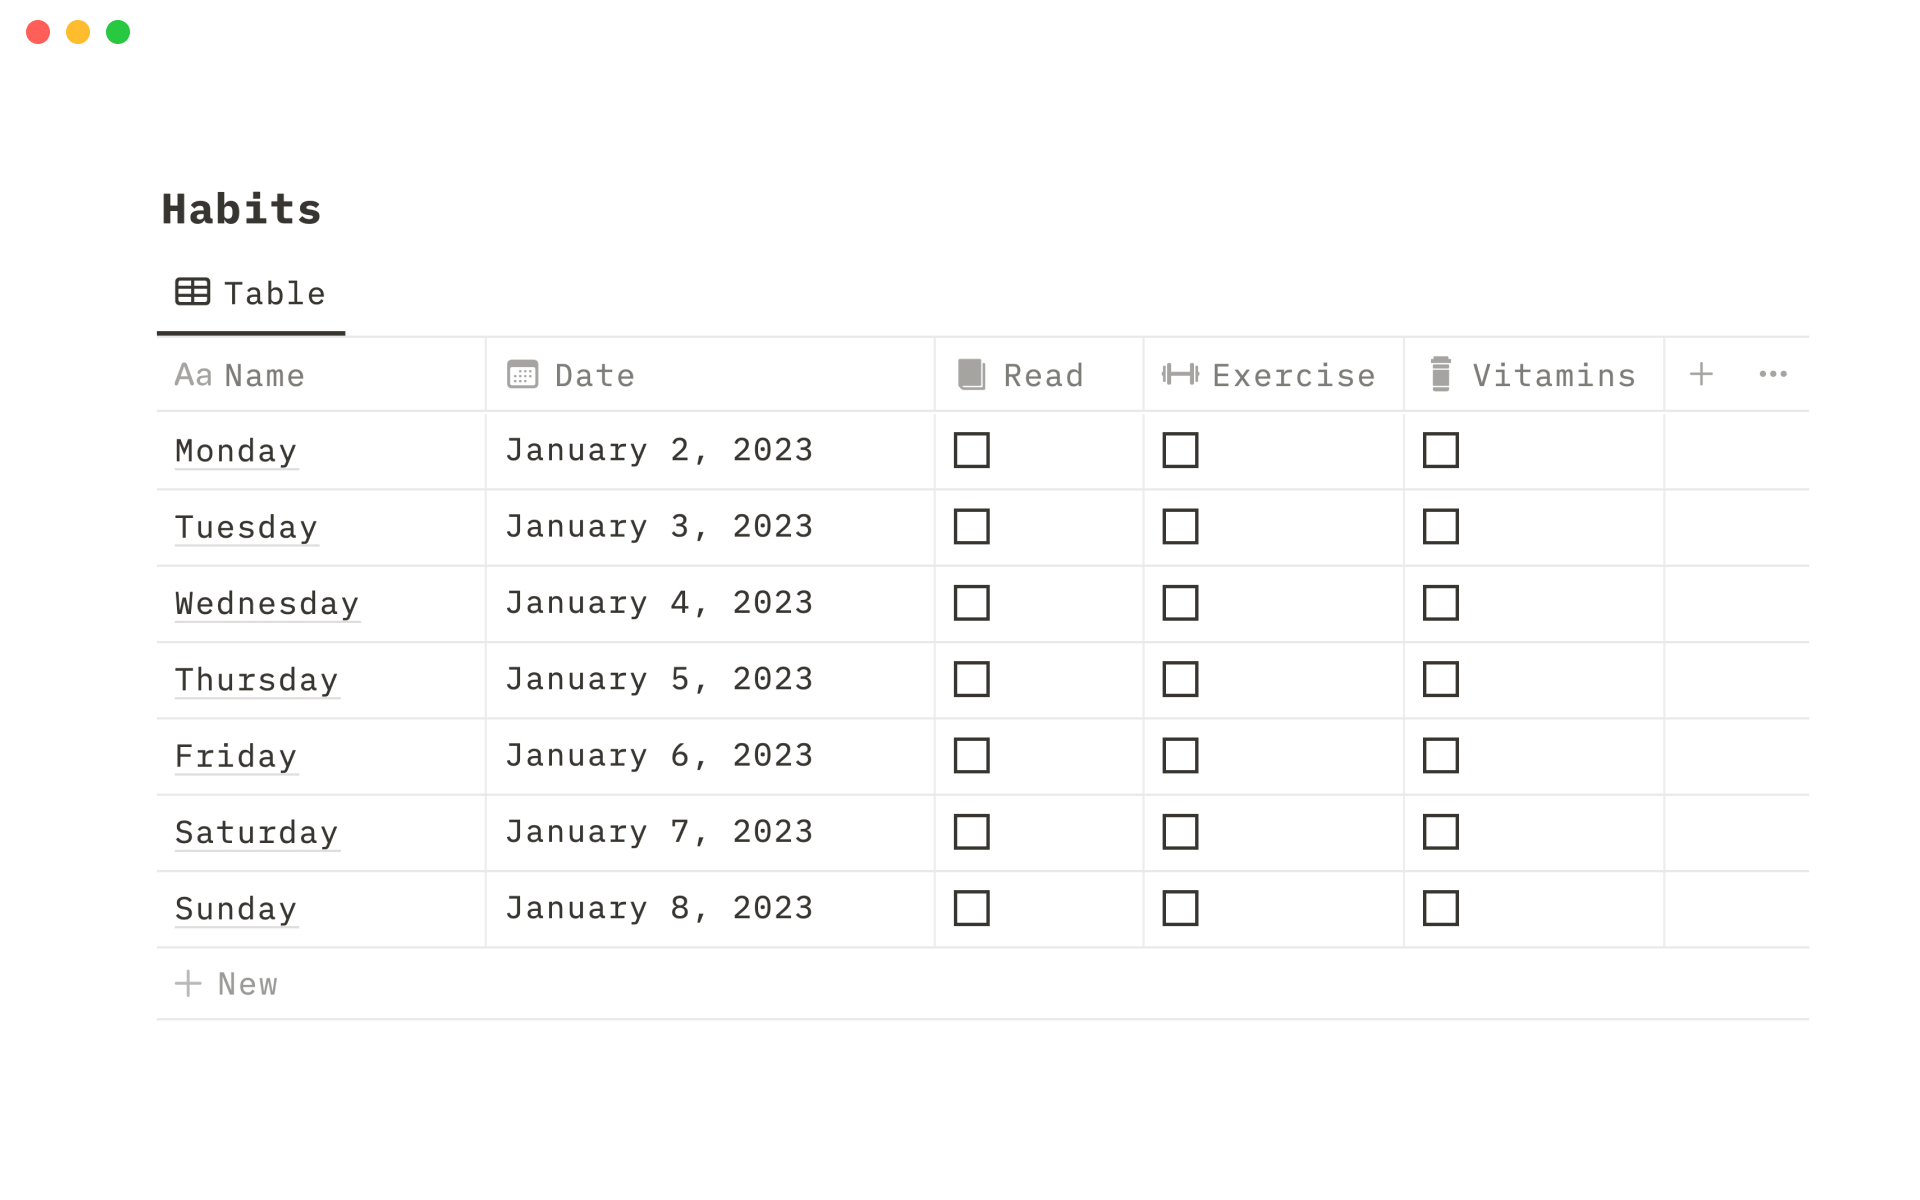Viewport: 1920px width, 1200px height.
Task: Click the table icon beside Table tab
Action: [x=192, y=292]
